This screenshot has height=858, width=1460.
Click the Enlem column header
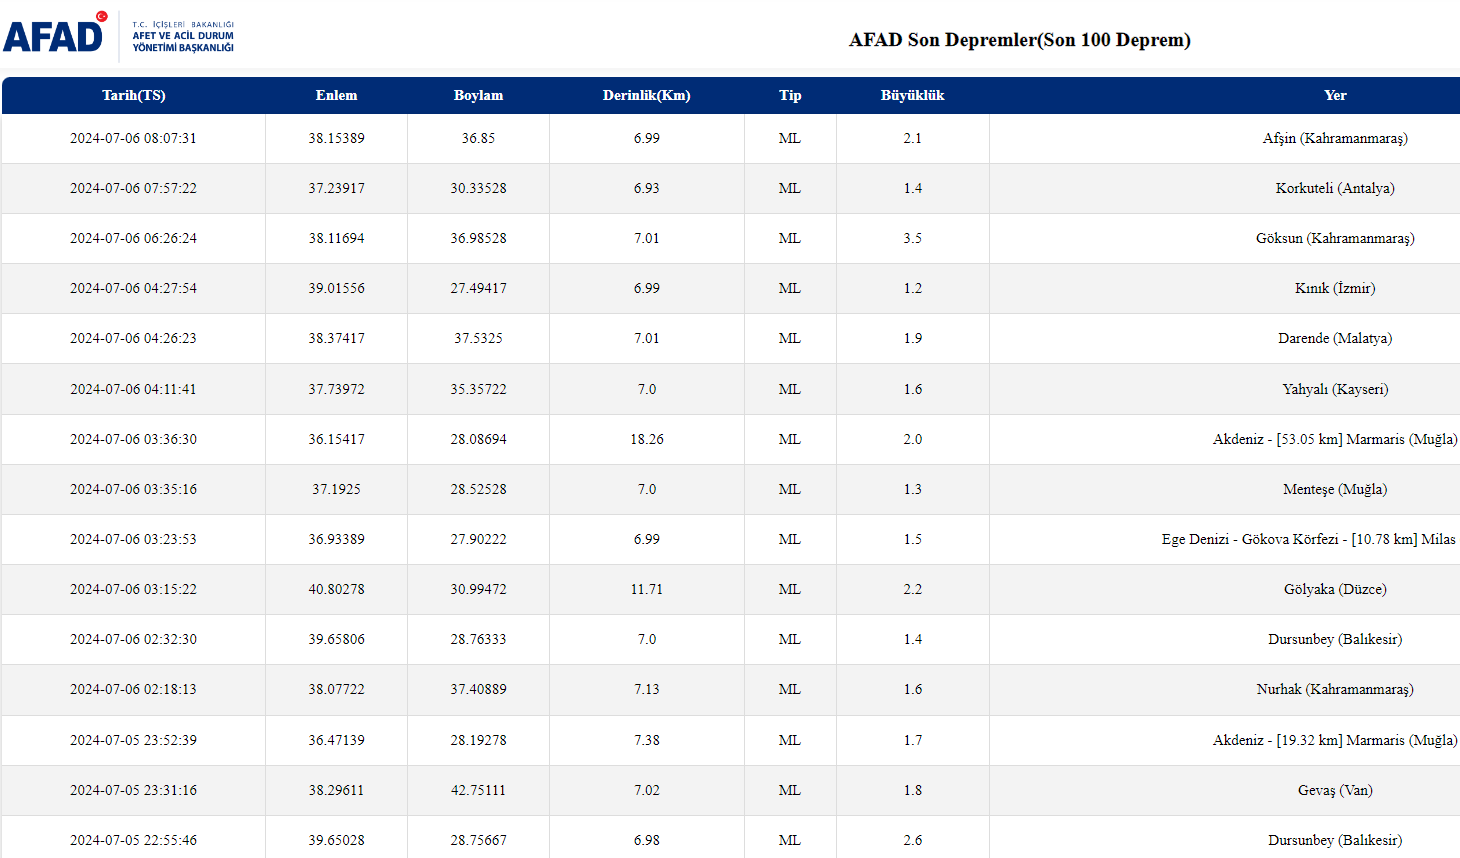336,95
